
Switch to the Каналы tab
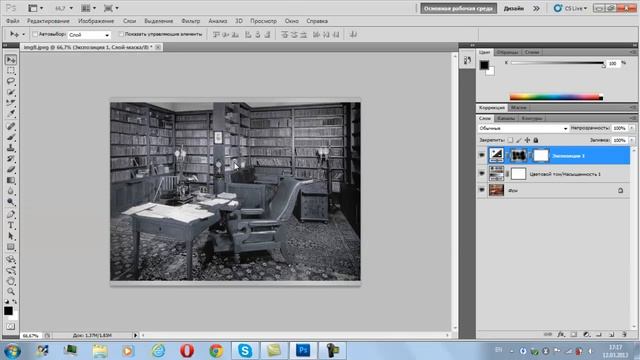click(x=507, y=118)
